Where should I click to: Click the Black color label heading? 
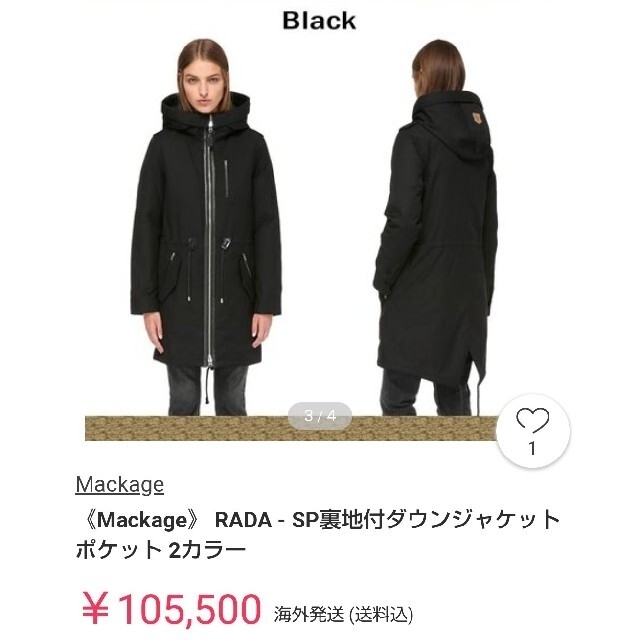(319, 20)
